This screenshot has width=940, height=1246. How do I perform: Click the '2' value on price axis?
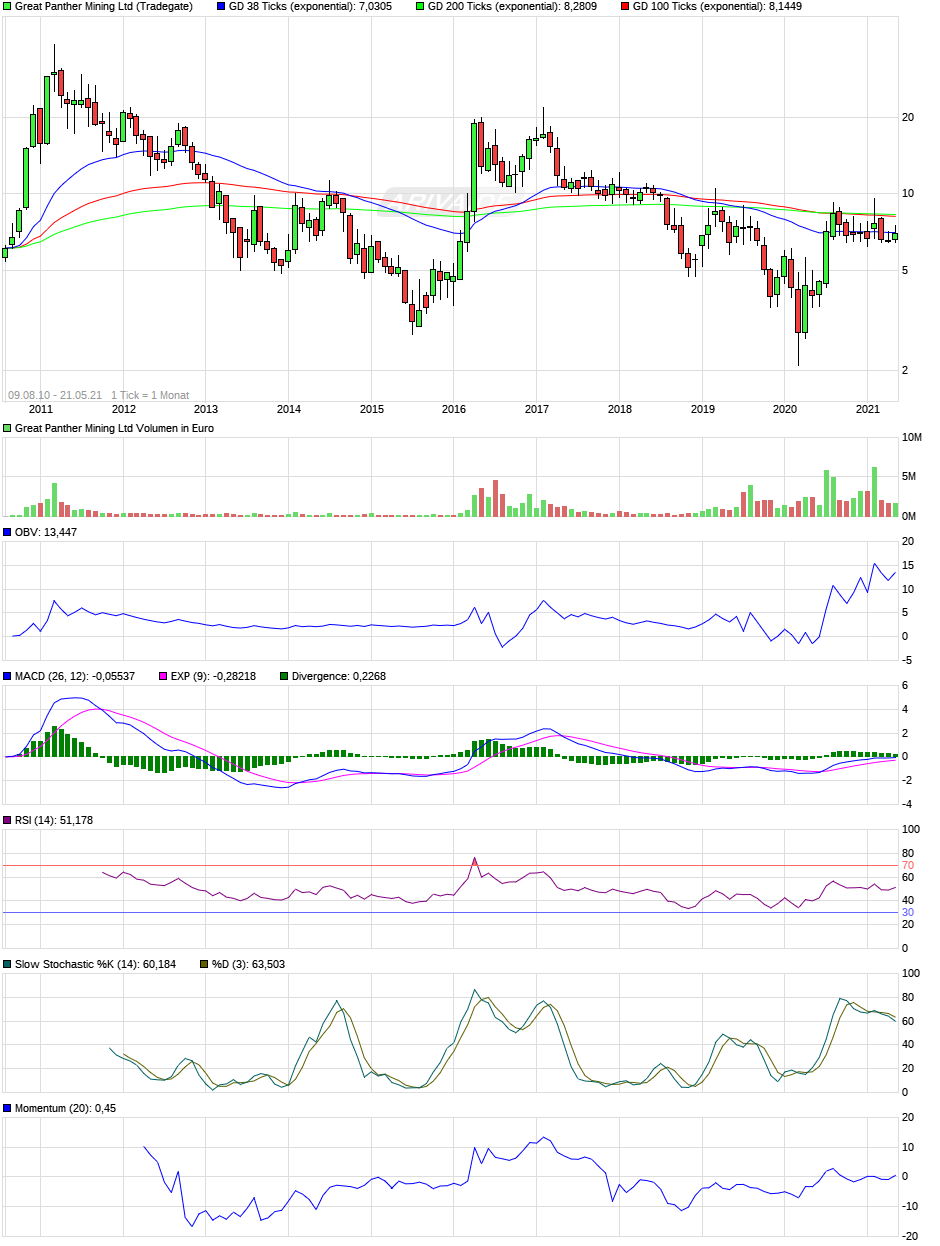905,370
